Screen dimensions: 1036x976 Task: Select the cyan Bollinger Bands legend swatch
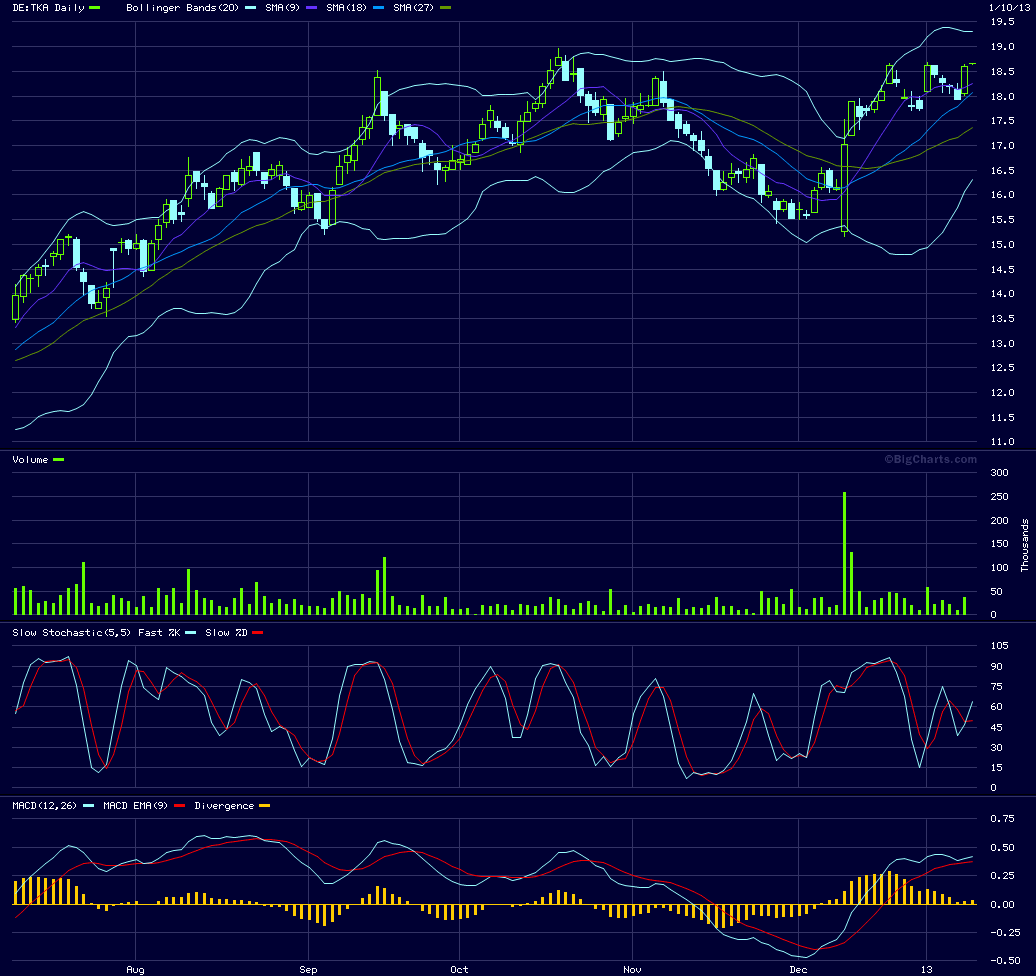pyautogui.click(x=250, y=8)
